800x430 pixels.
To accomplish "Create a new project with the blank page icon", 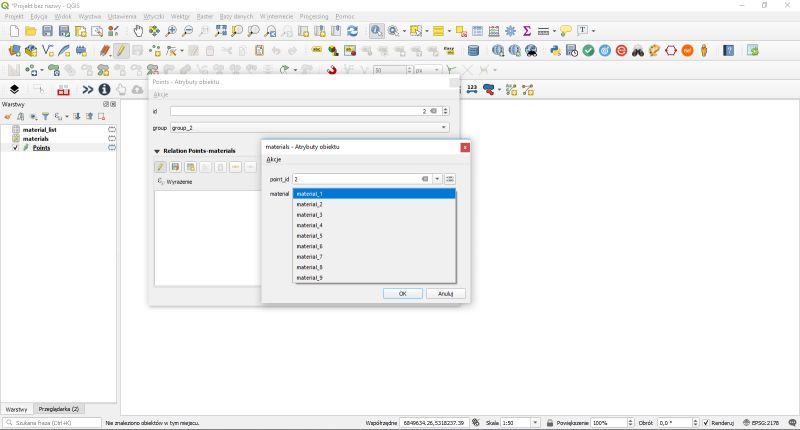I will [14, 31].
